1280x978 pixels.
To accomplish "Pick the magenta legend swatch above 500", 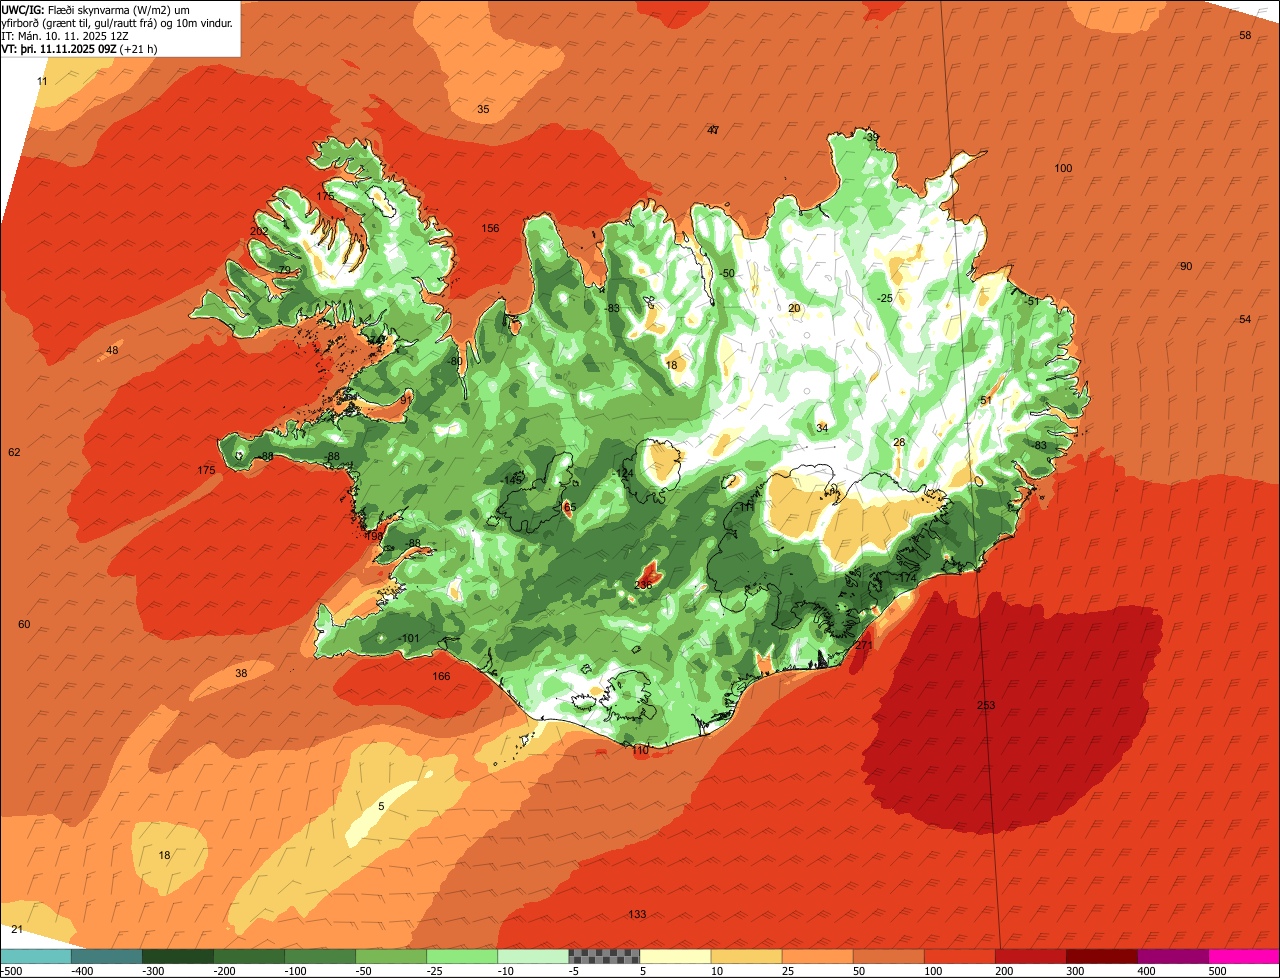I will tap(1244, 956).
